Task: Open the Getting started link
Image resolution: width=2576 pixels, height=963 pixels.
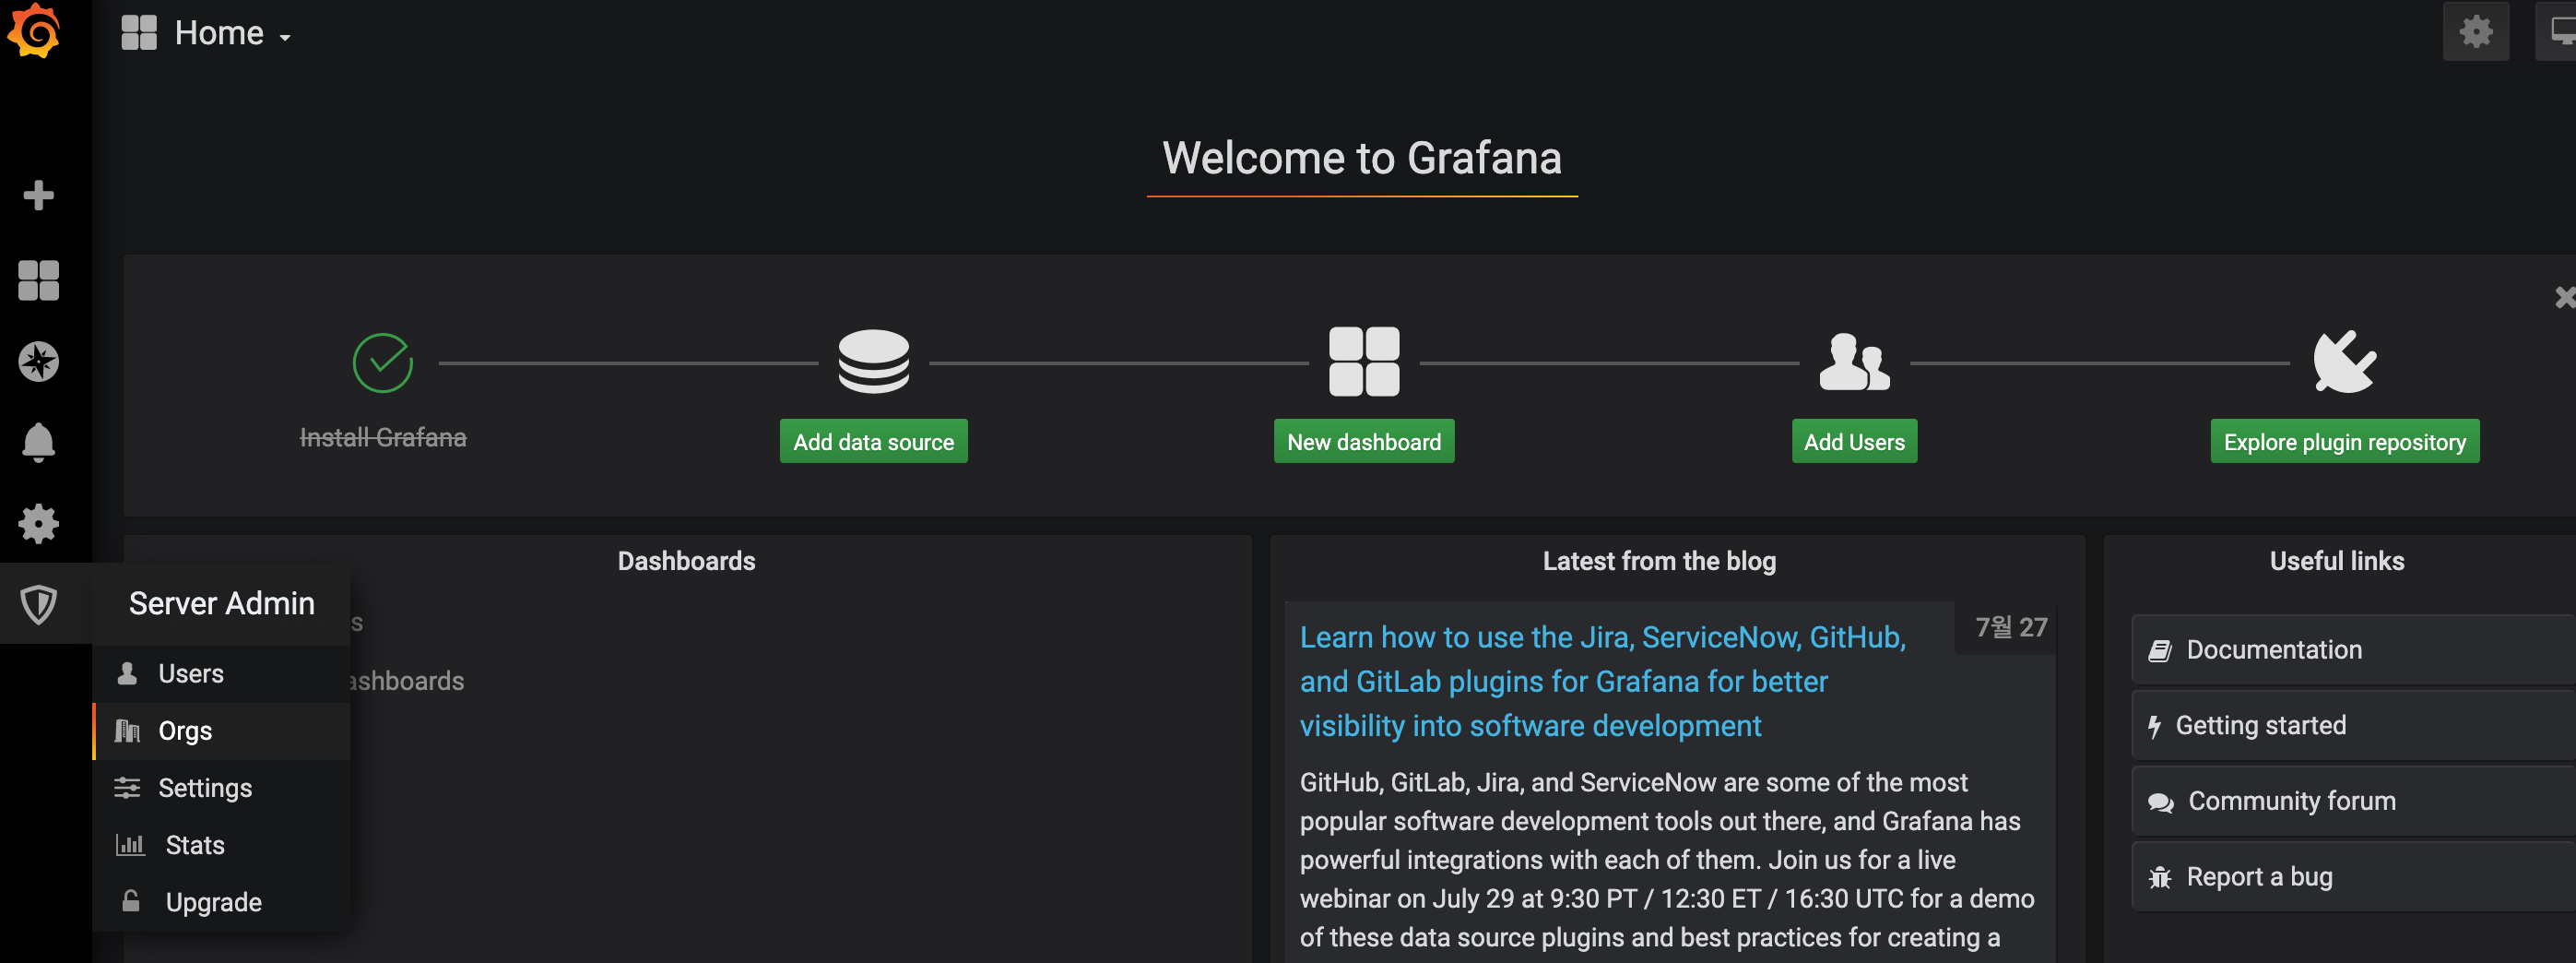Action: [x=2353, y=726]
